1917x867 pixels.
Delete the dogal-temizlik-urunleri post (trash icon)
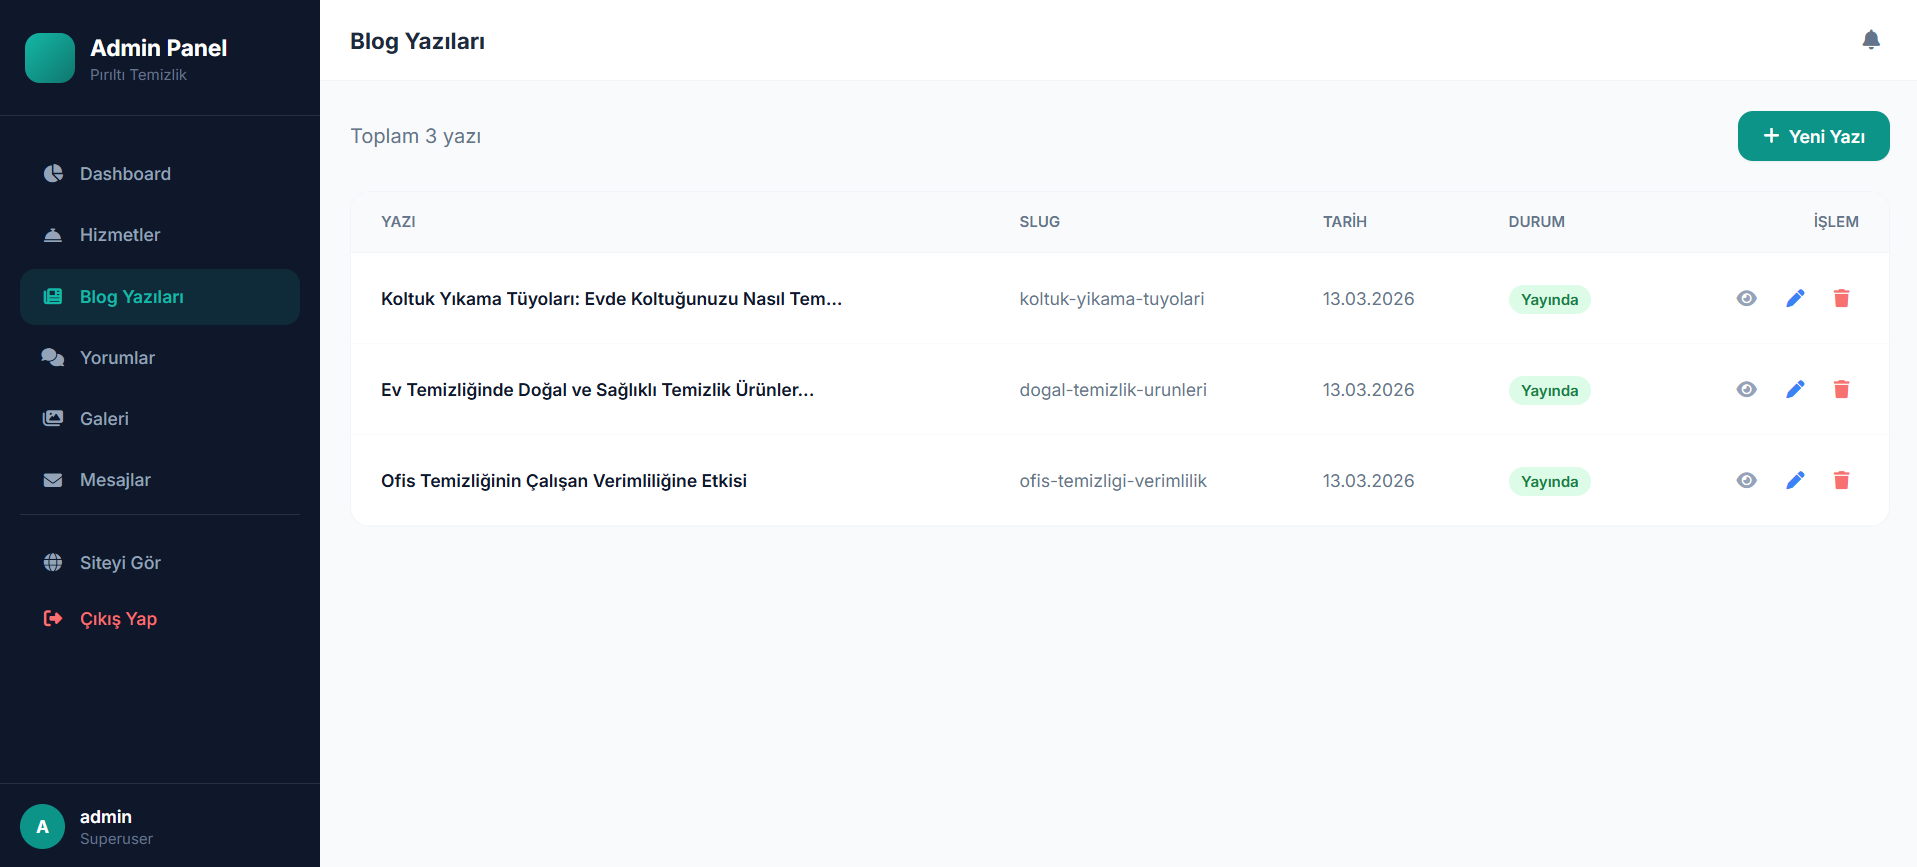1841,389
